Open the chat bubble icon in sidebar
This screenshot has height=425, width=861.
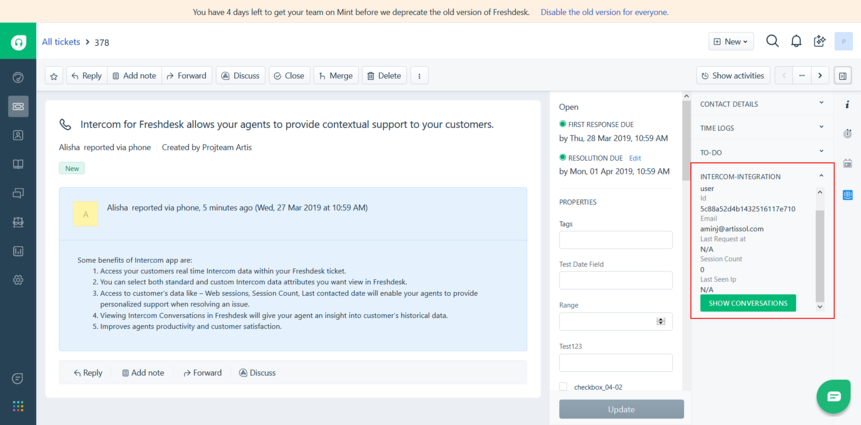click(x=18, y=379)
